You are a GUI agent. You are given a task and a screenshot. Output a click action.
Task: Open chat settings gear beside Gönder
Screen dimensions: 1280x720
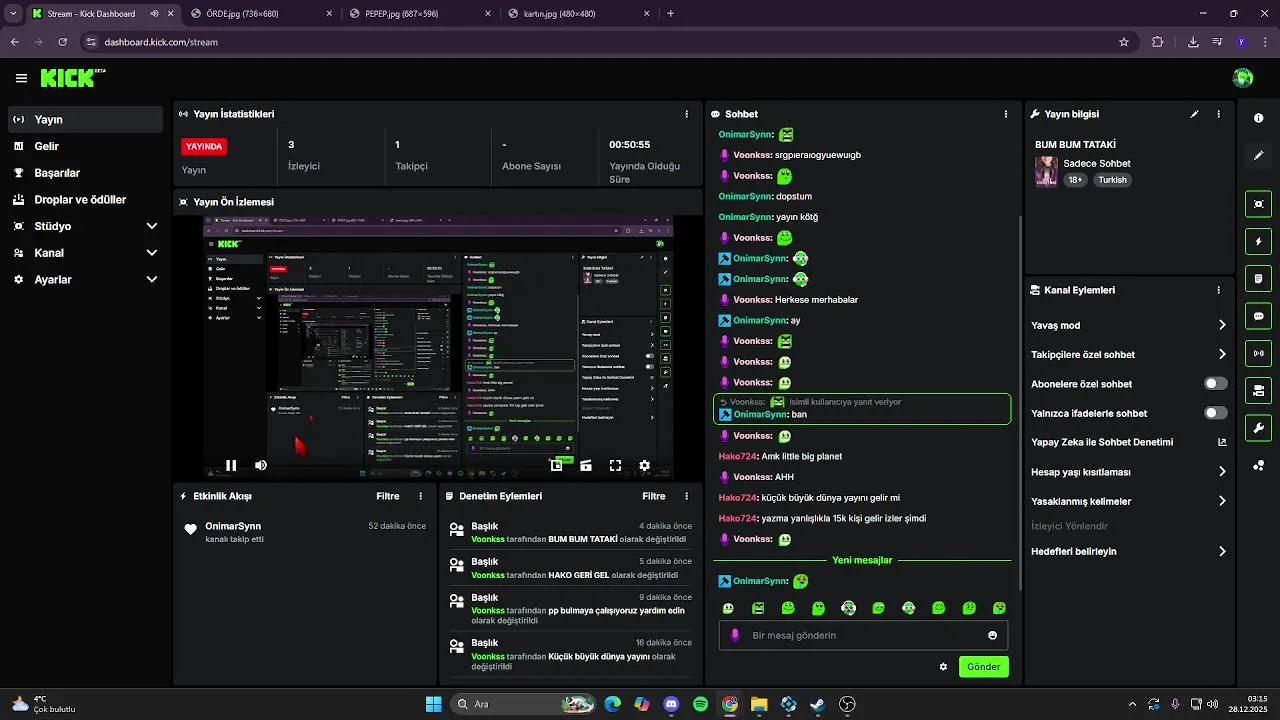click(x=943, y=666)
